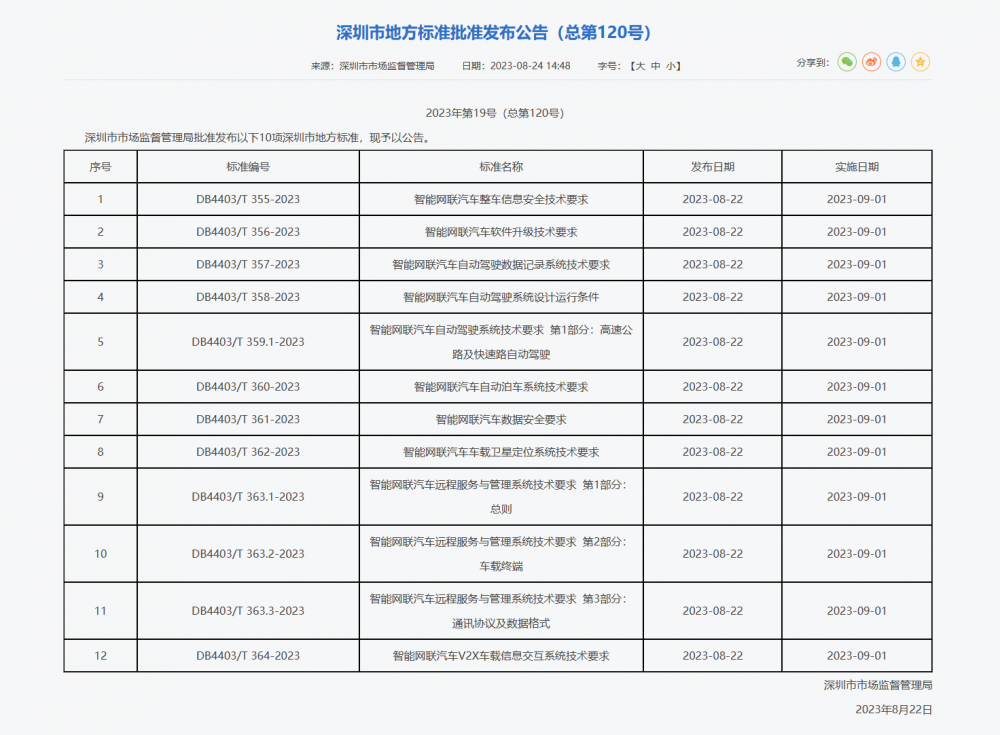This screenshot has width=1000, height=735.
Task: Set font size to 中 (medium)
Action: [656, 66]
